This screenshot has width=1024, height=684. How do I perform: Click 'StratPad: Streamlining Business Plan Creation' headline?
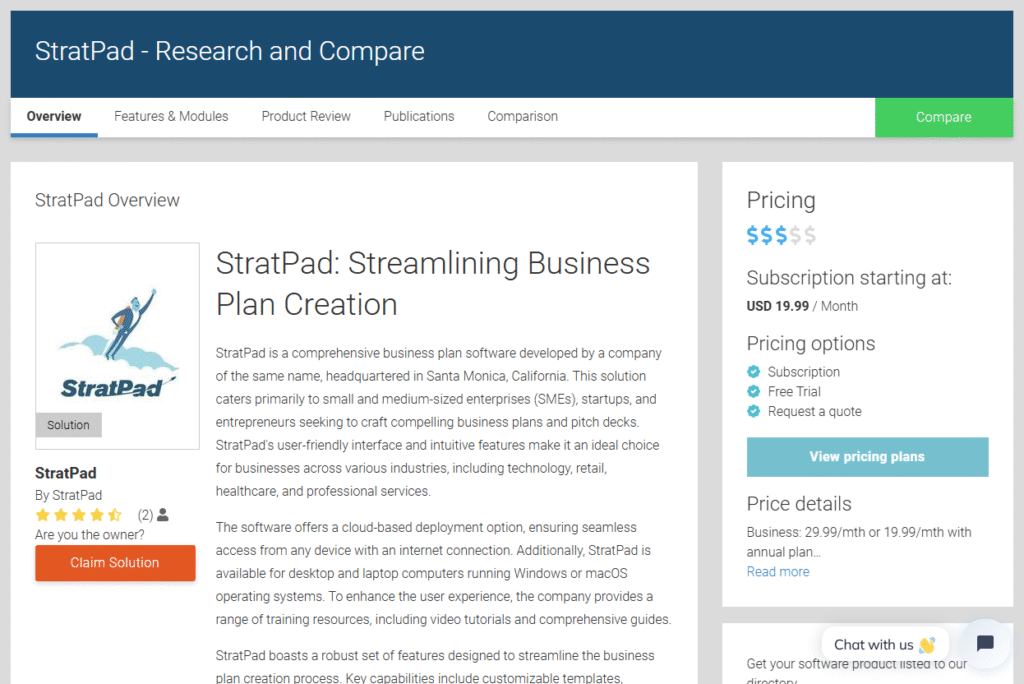[433, 284]
